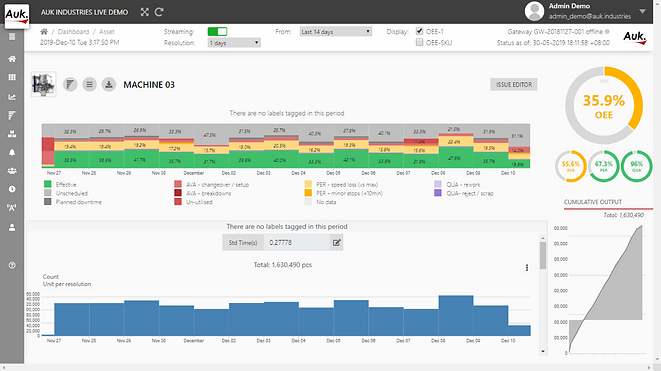Open the hamburger menu in sidebar
This screenshot has width=661, height=371.
[12, 37]
